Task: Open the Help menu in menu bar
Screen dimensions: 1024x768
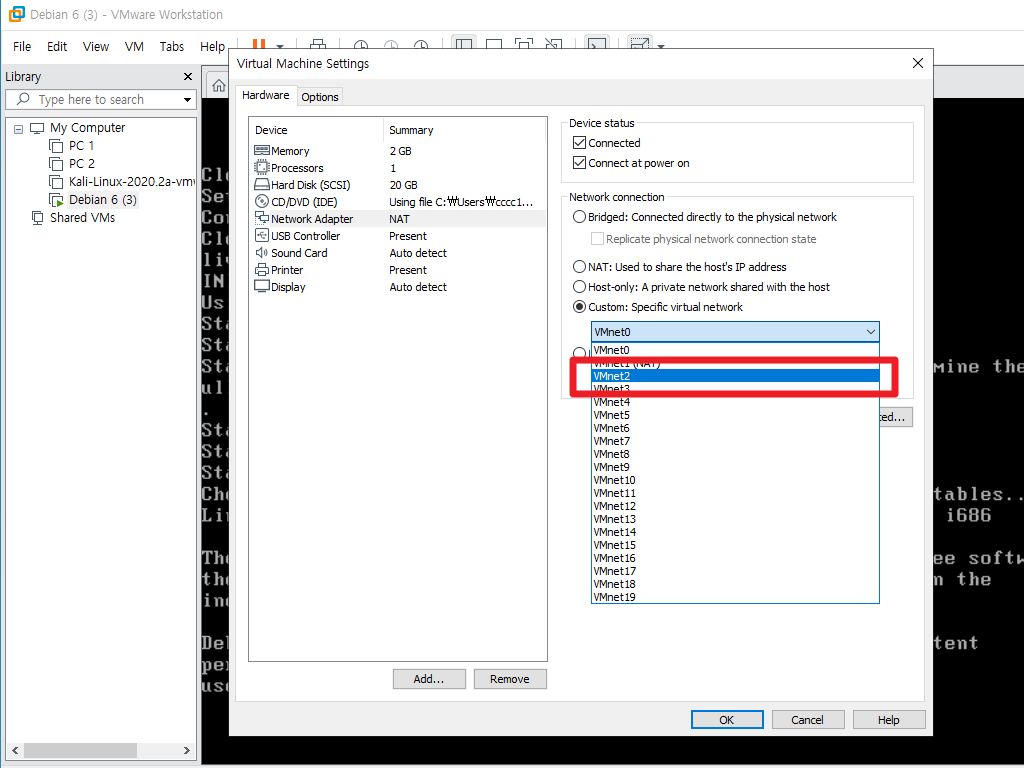Action: click(x=212, y=46)
